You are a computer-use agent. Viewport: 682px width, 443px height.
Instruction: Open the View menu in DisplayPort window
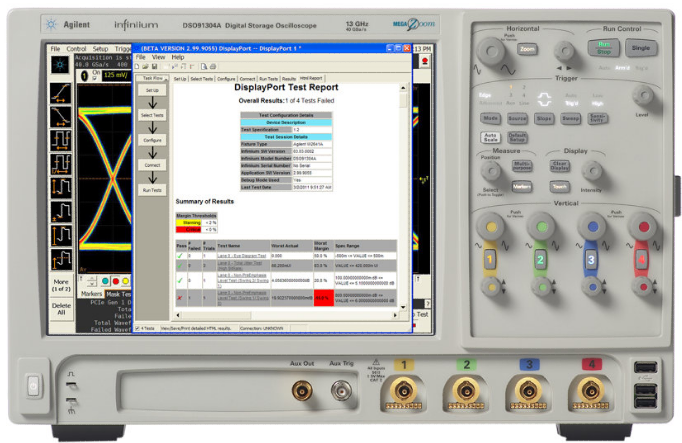158,57
